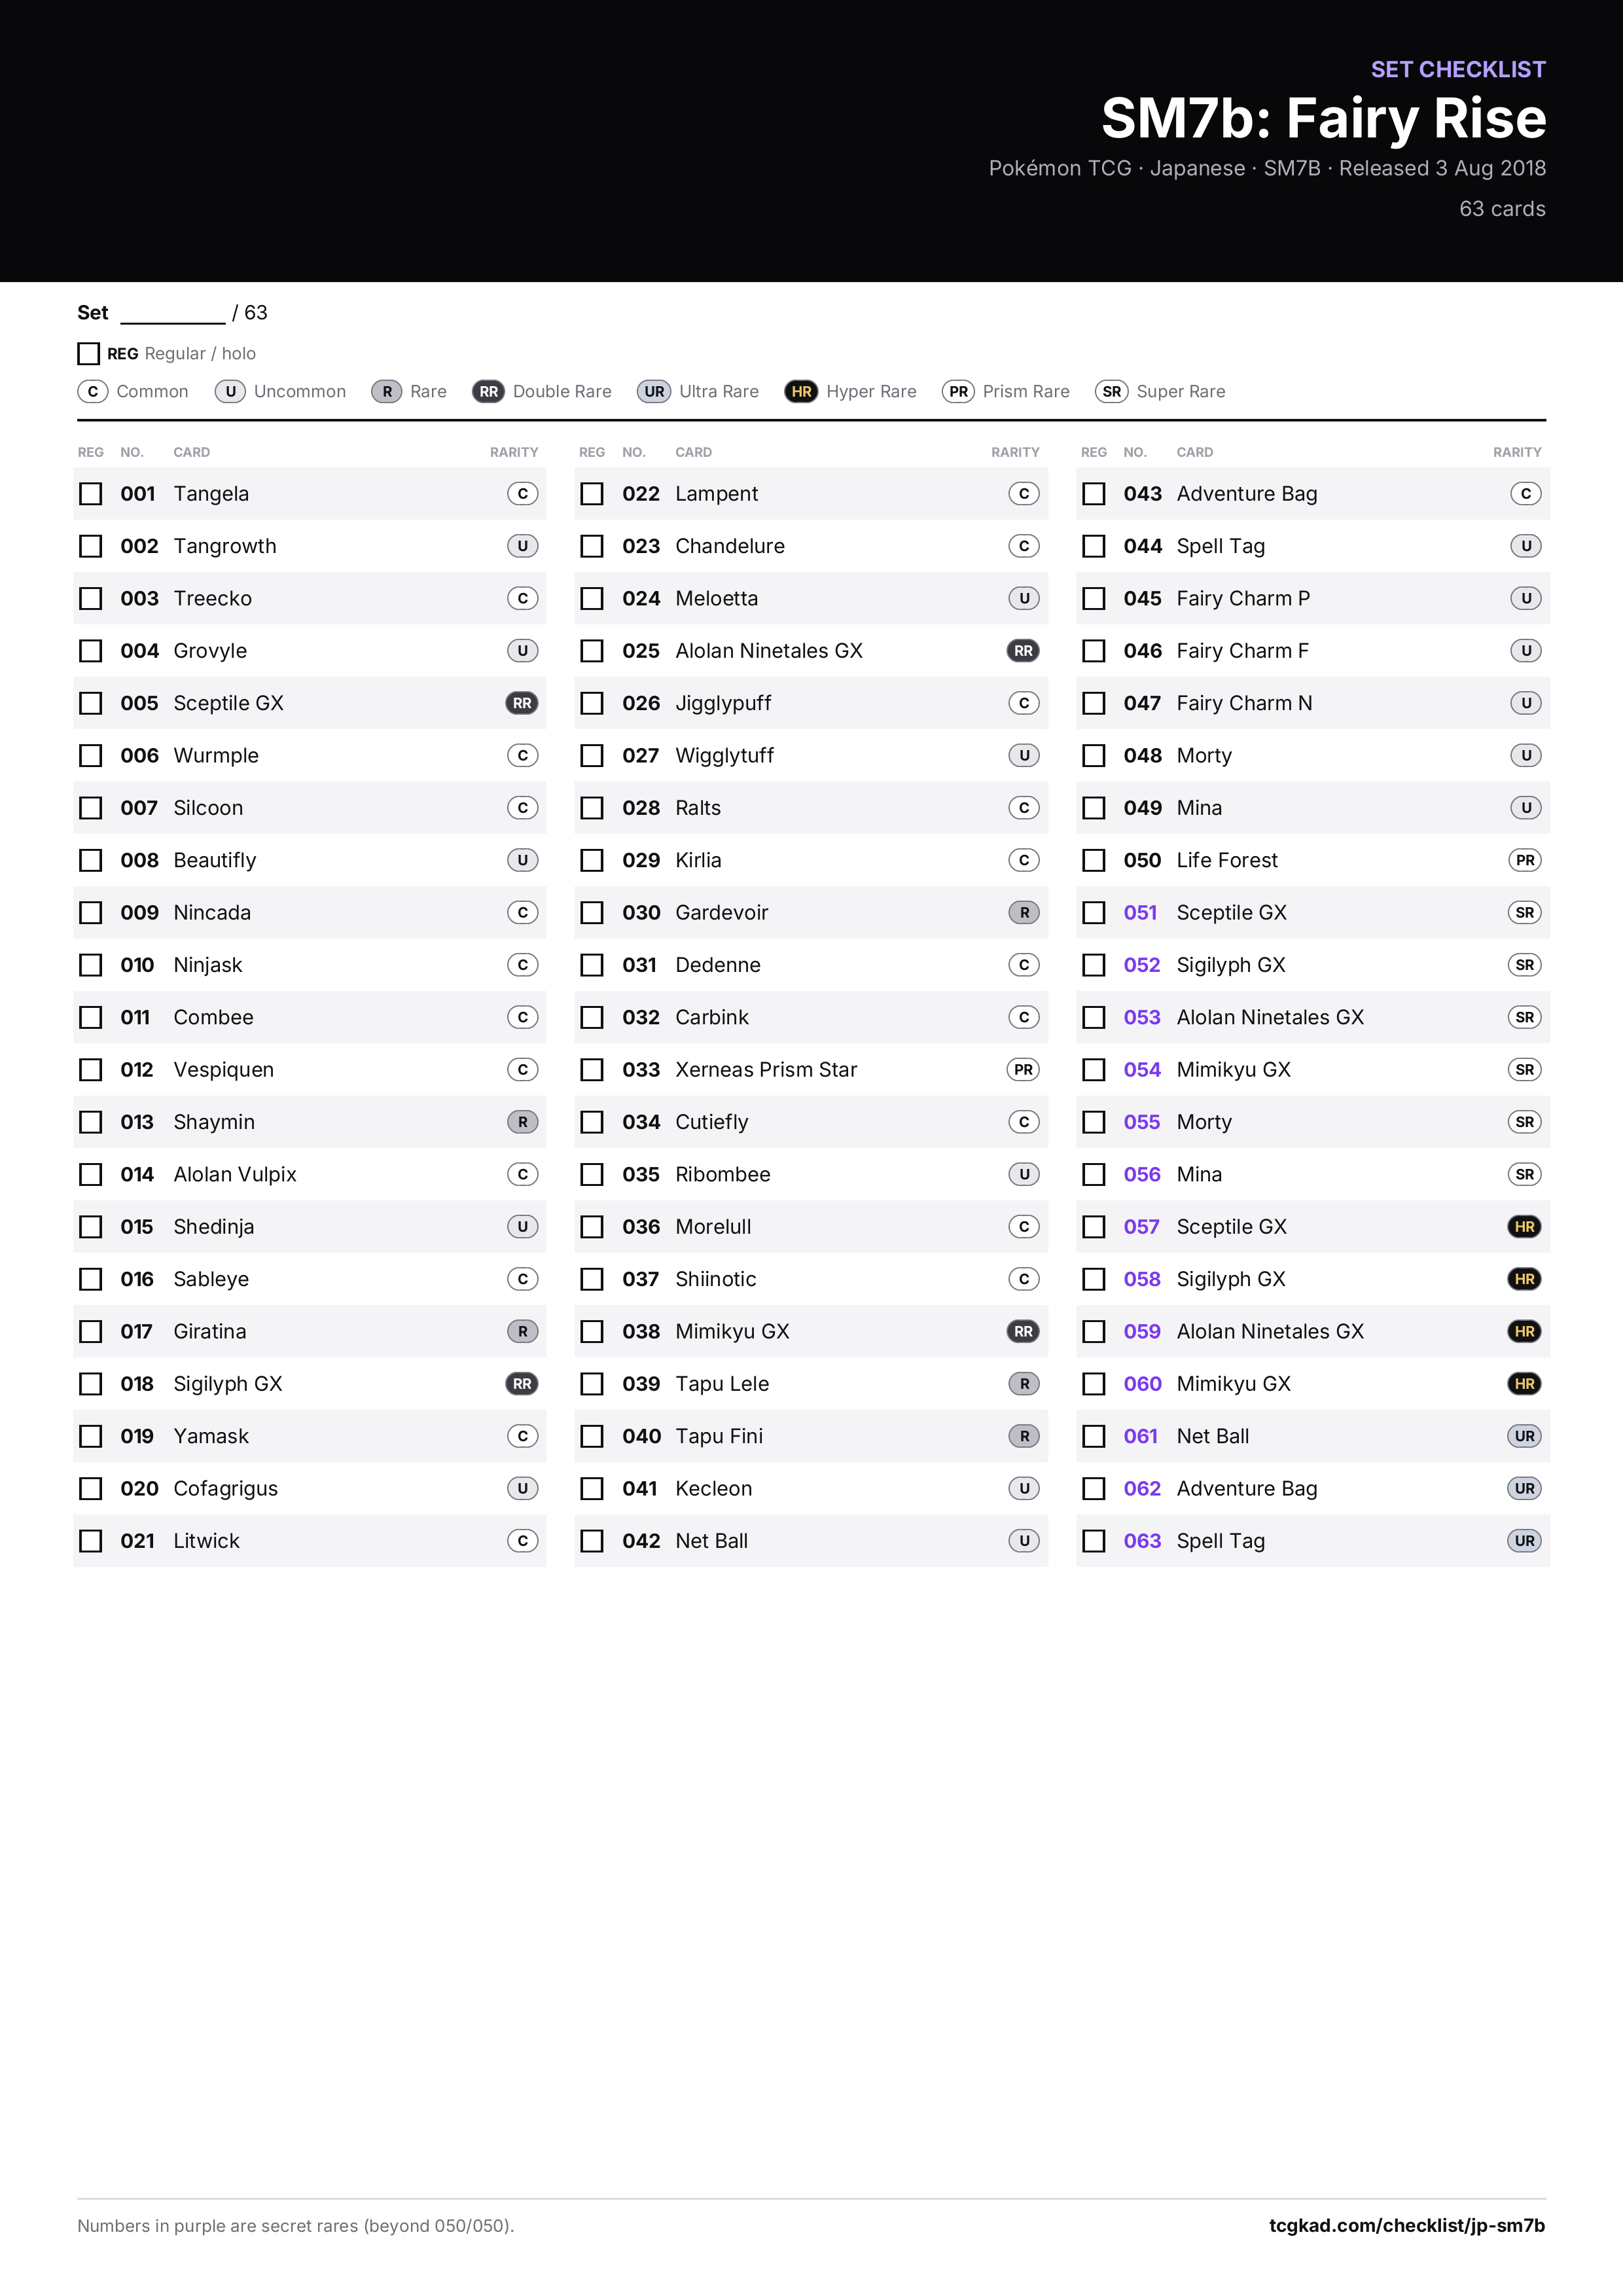
Task: Check the box next to 038 Mimikyu GX
Action: (x=592, y=1332)
